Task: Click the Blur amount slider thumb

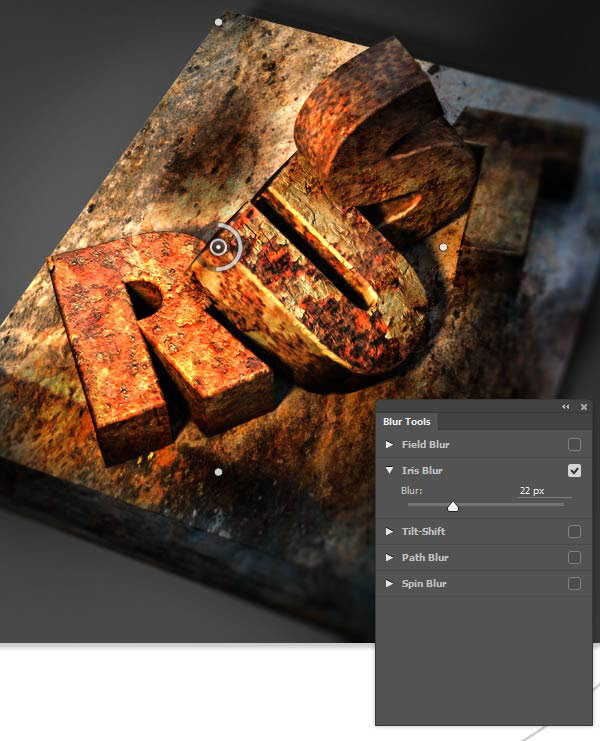Action: tap(453, 507)
